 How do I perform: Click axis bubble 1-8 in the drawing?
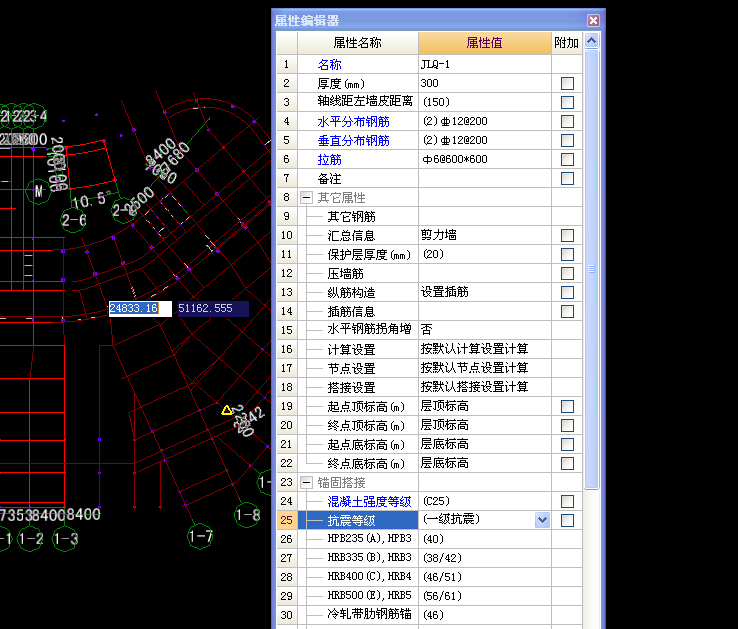coord(247,515)
